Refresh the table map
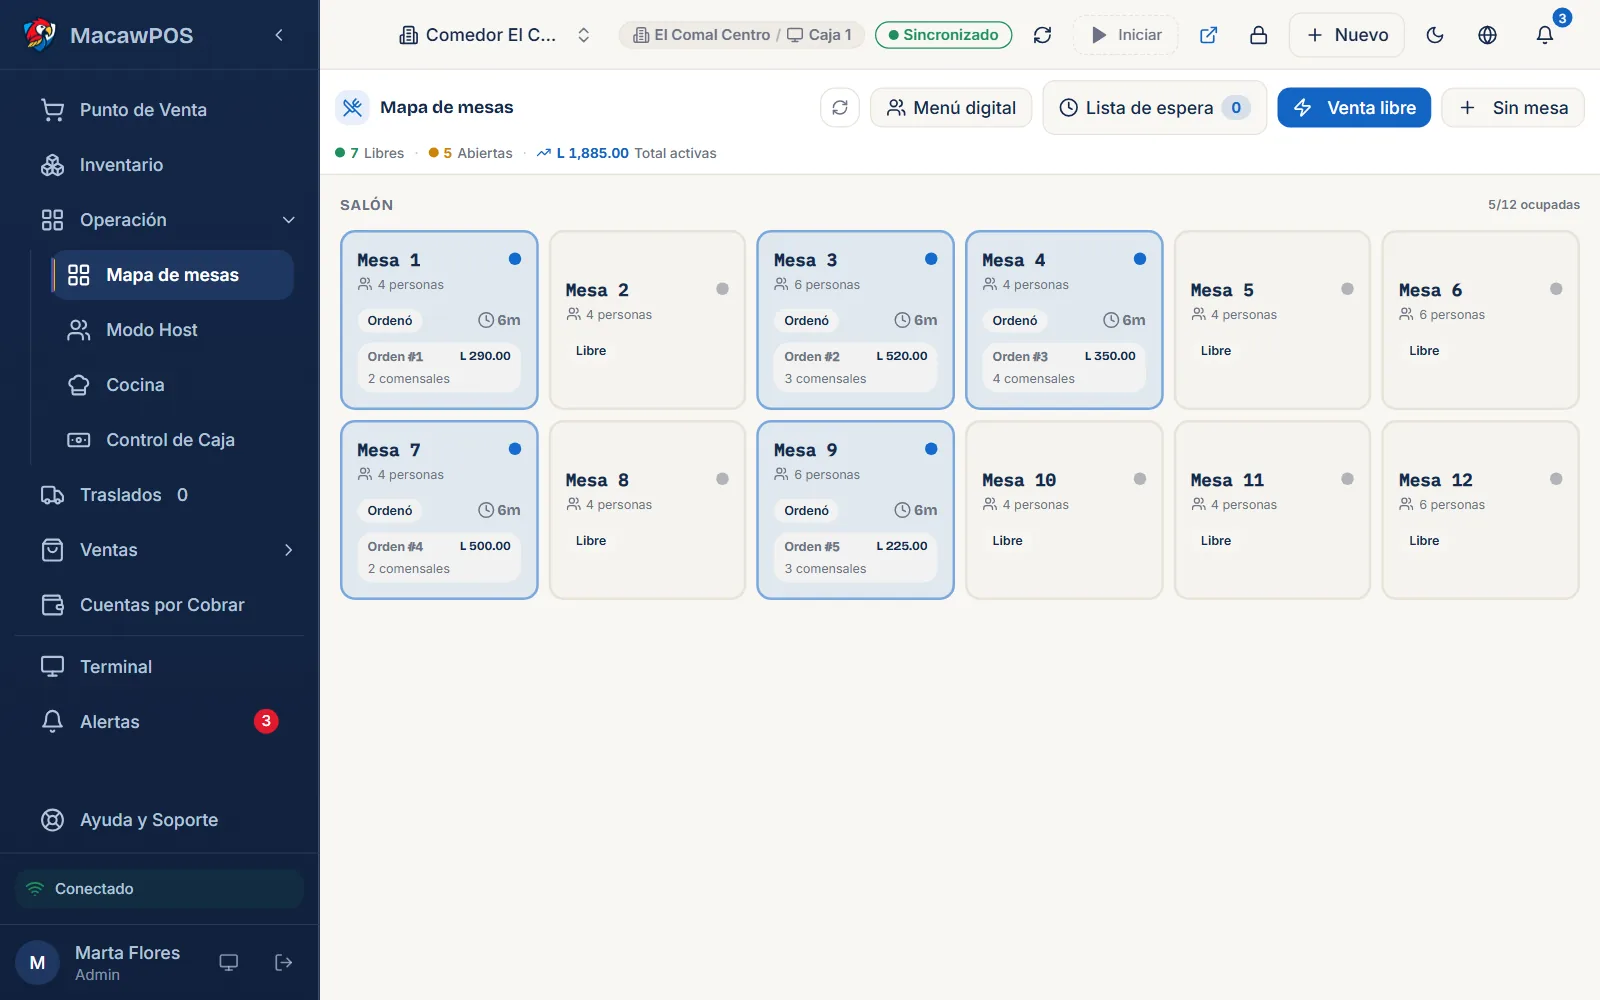This screenshot has width=1600, height=1000. [840, 107]
